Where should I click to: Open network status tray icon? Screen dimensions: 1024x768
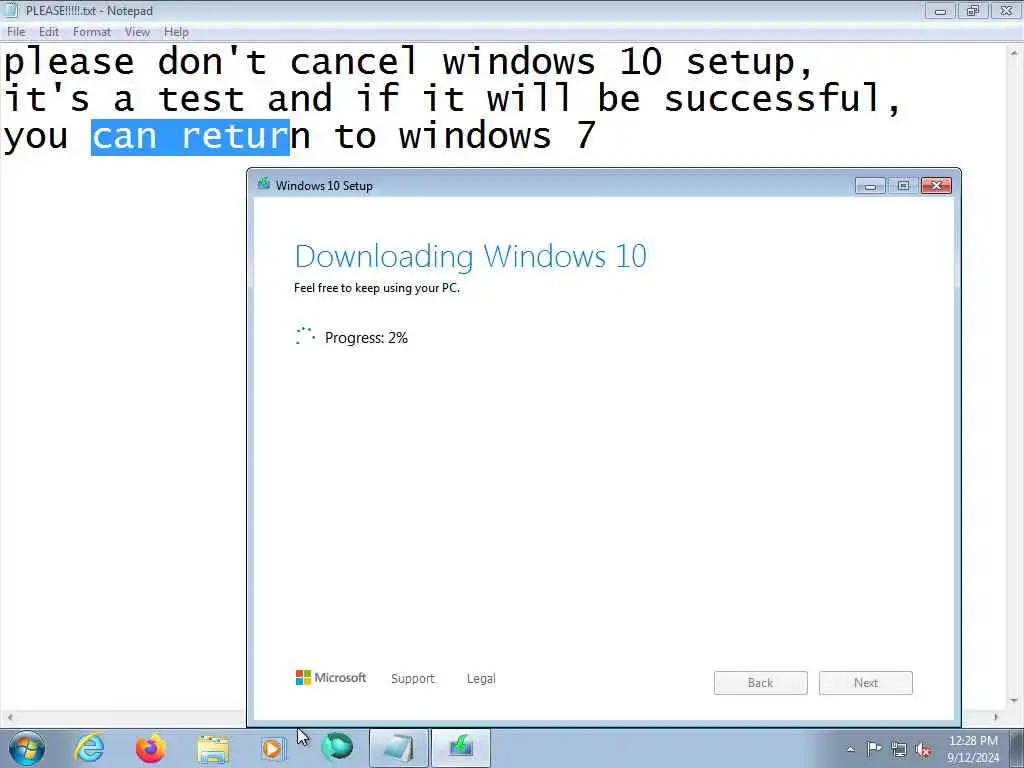(x=899, y=750)
